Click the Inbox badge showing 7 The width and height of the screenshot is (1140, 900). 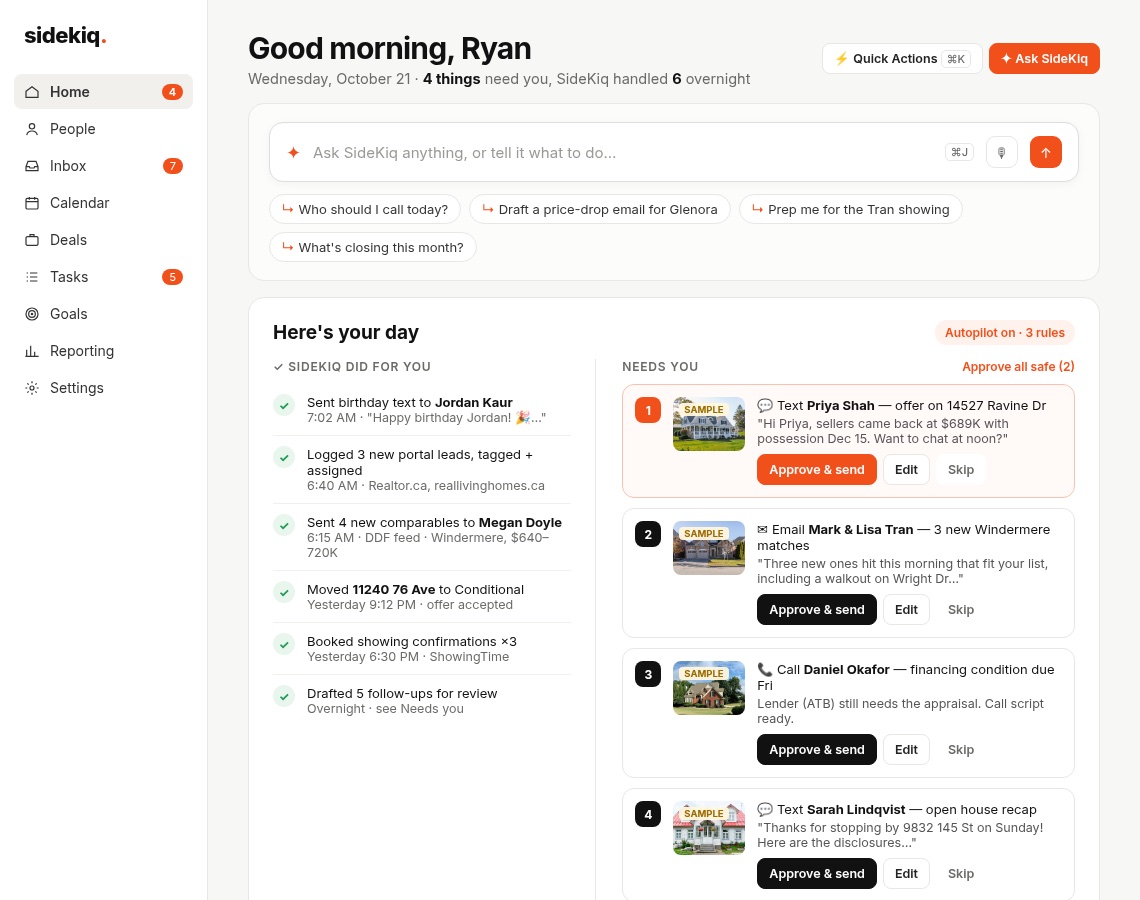point(172,166)
